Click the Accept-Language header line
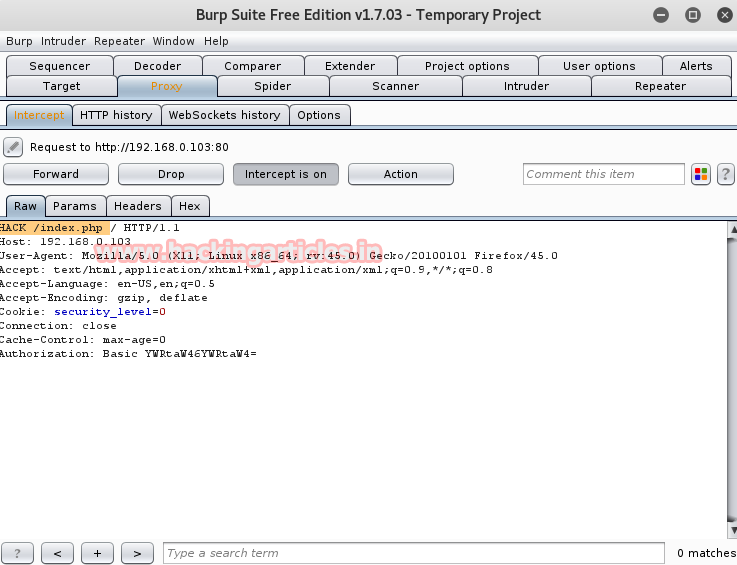Viewport: 737px width, 565px height. point(107,284)
